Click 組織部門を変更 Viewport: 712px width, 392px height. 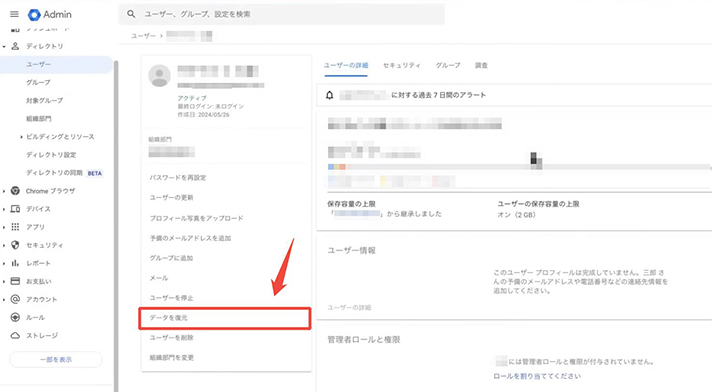coord(172,357)
